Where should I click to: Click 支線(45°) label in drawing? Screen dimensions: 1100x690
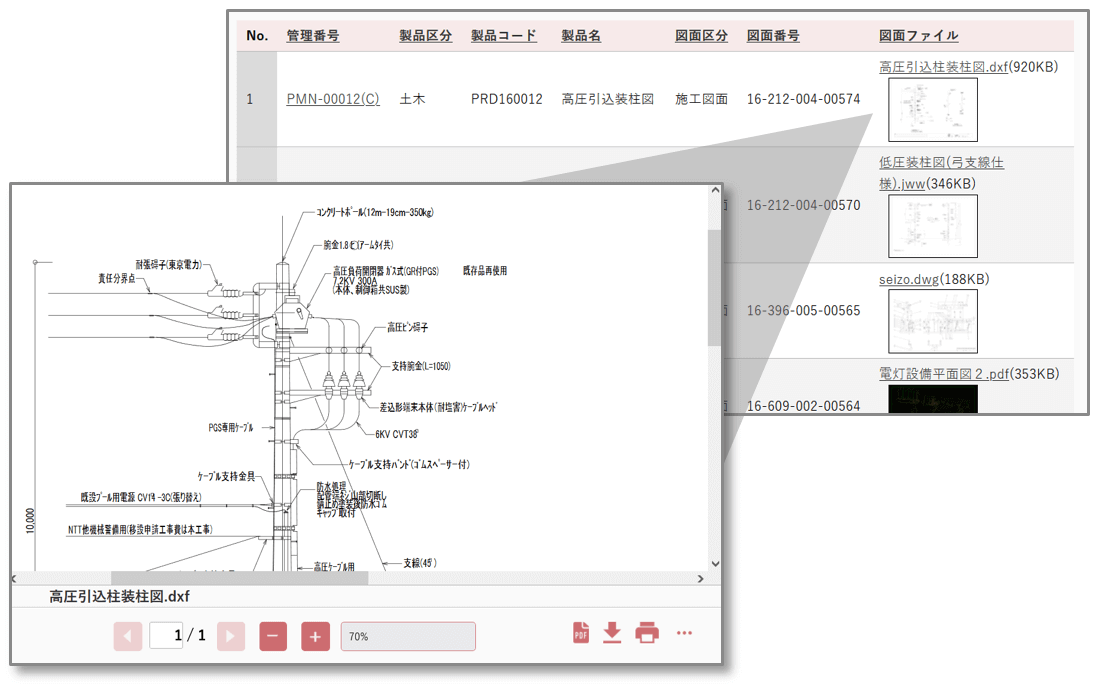(420, 563)
